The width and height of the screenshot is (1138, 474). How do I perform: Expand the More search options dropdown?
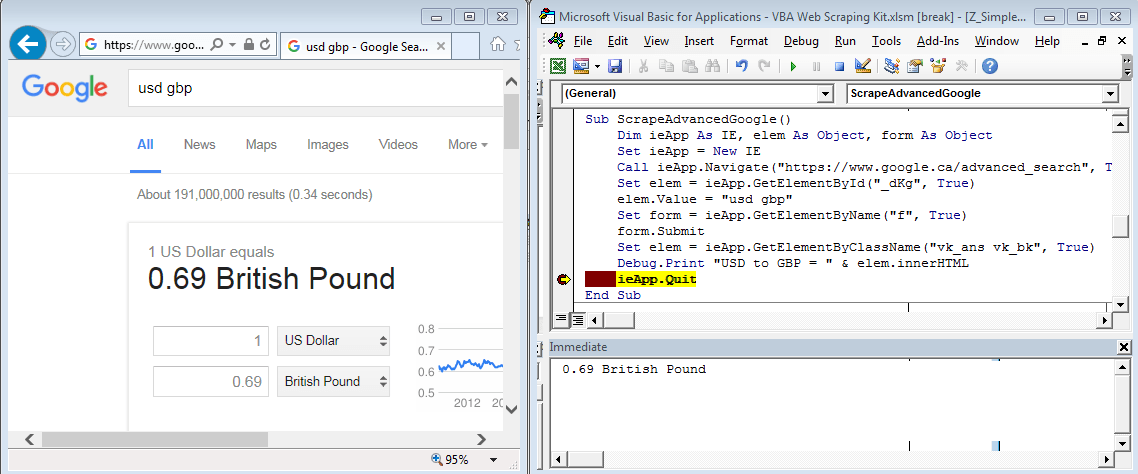tap(467, 144)
